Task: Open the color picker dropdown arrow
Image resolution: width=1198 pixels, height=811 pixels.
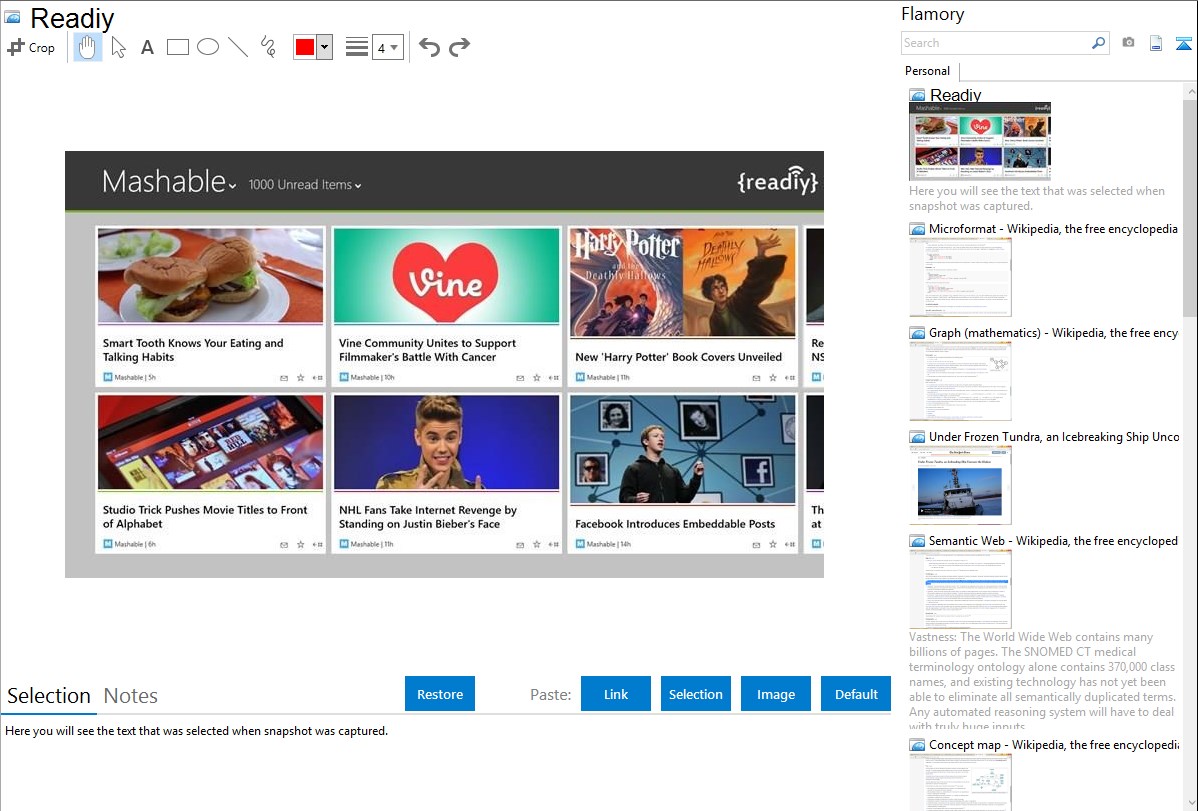Action: (325, 47)
